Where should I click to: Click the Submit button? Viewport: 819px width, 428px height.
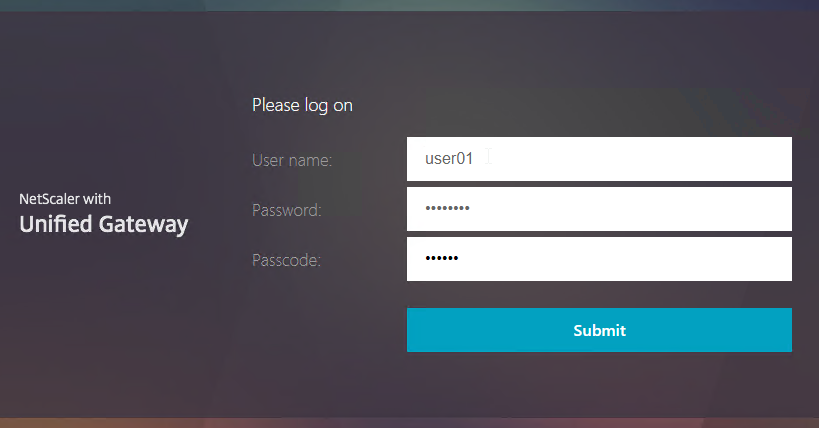(x=599, y=330)
